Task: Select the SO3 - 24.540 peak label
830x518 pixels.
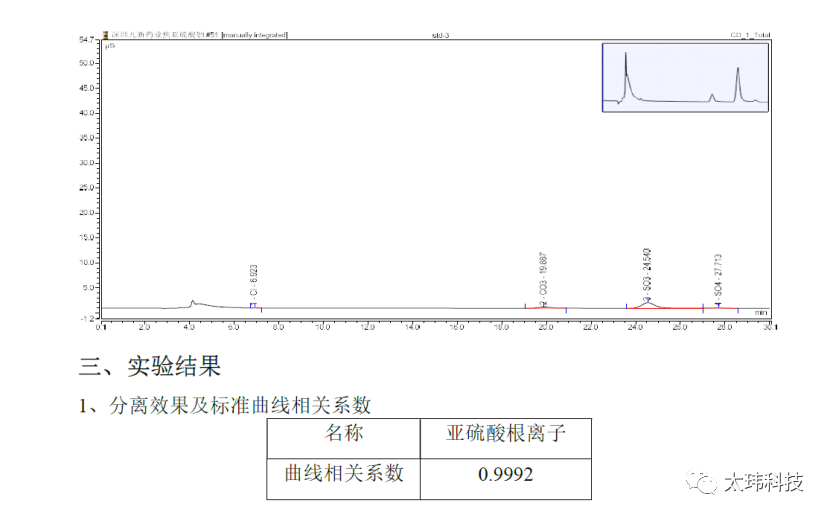Action: coord(647,271)
